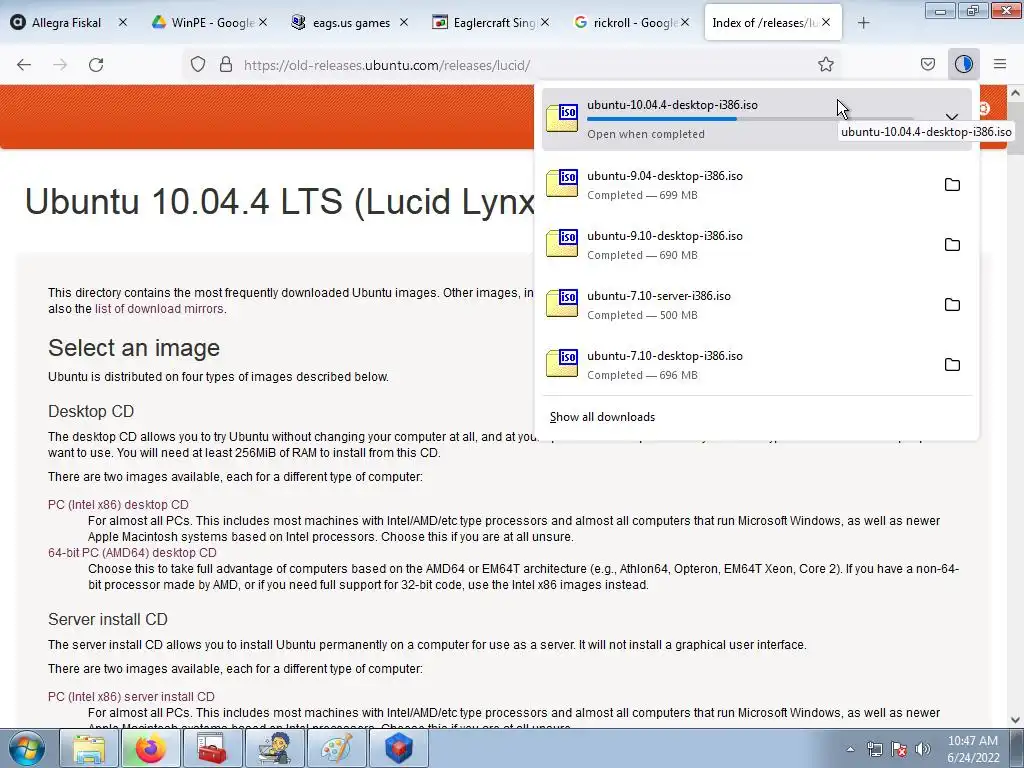Click the scrollbar up arrow
Viewport: 1024px width, 768px height.
click(x=1016, y=93)
